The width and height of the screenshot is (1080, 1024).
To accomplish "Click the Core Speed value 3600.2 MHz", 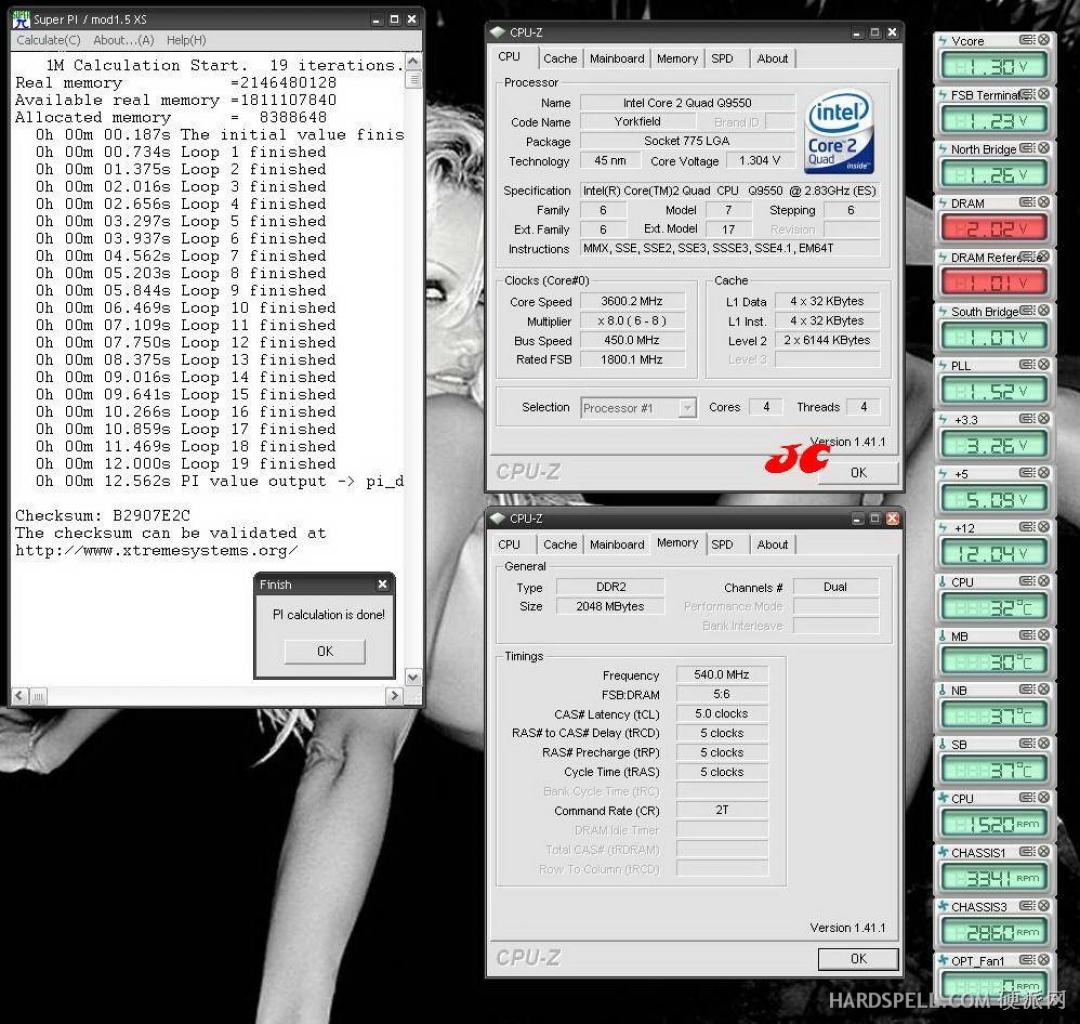I will pyautogui.click(x=632, y=301).
